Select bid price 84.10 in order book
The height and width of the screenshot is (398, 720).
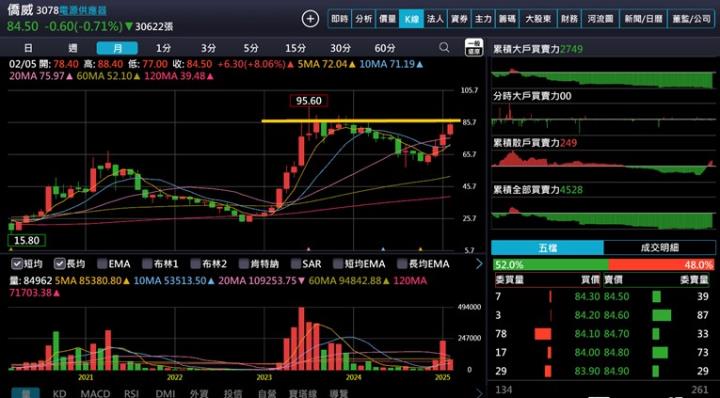587,334
